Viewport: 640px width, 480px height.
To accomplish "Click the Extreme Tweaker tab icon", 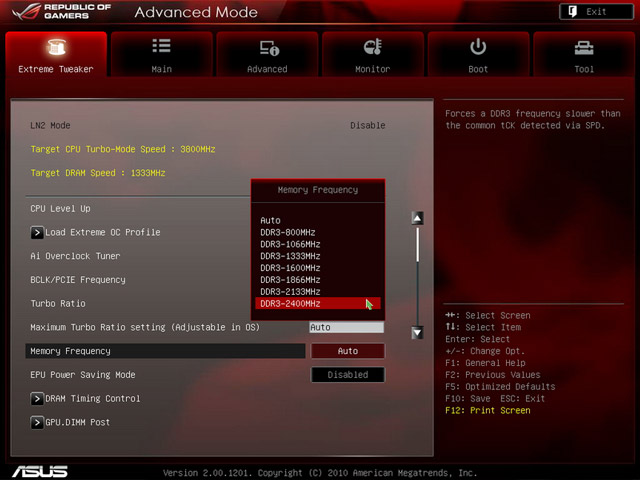I will pos(56,47).
